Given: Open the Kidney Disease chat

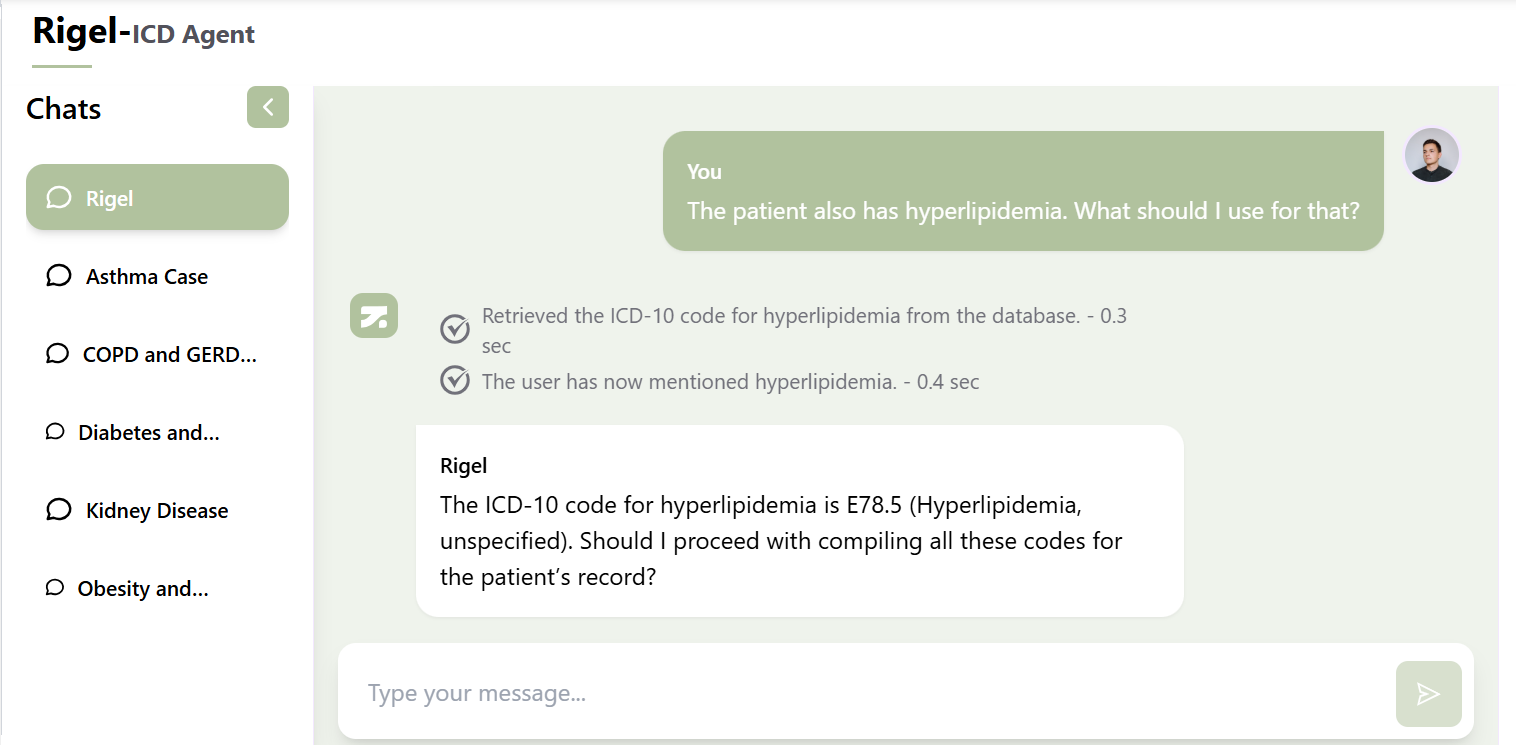Looking at the screenshot, I should [157, 510].
